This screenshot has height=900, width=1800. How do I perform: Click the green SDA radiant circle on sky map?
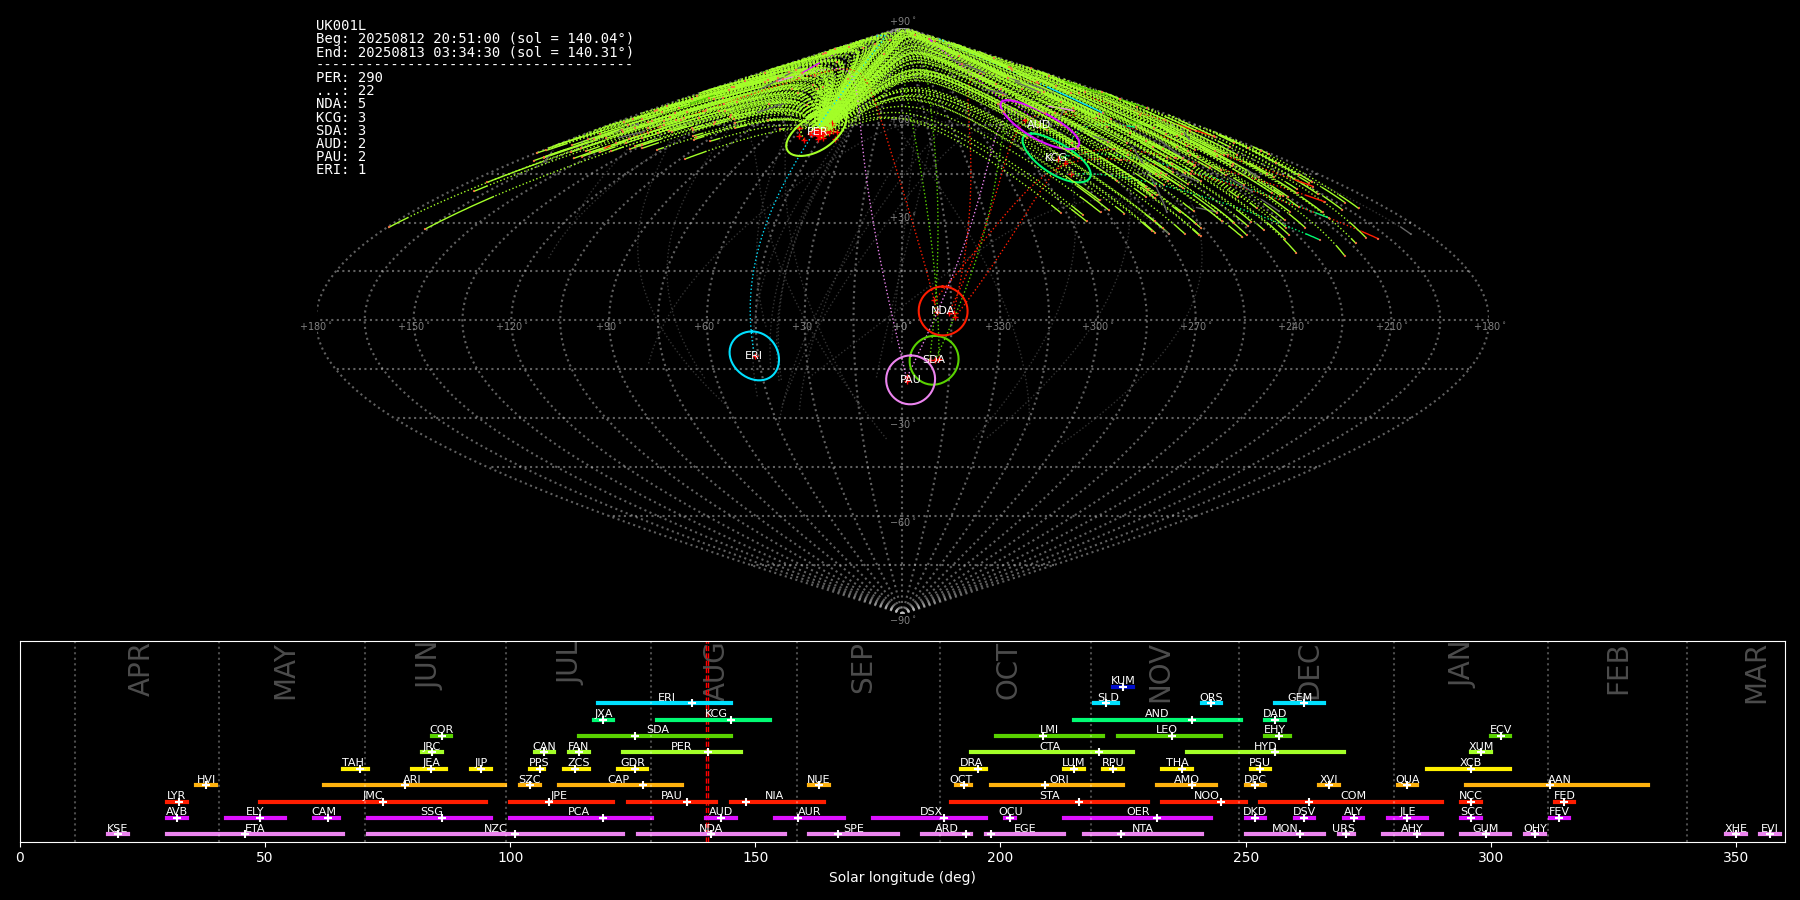click(x=934, y=360)
